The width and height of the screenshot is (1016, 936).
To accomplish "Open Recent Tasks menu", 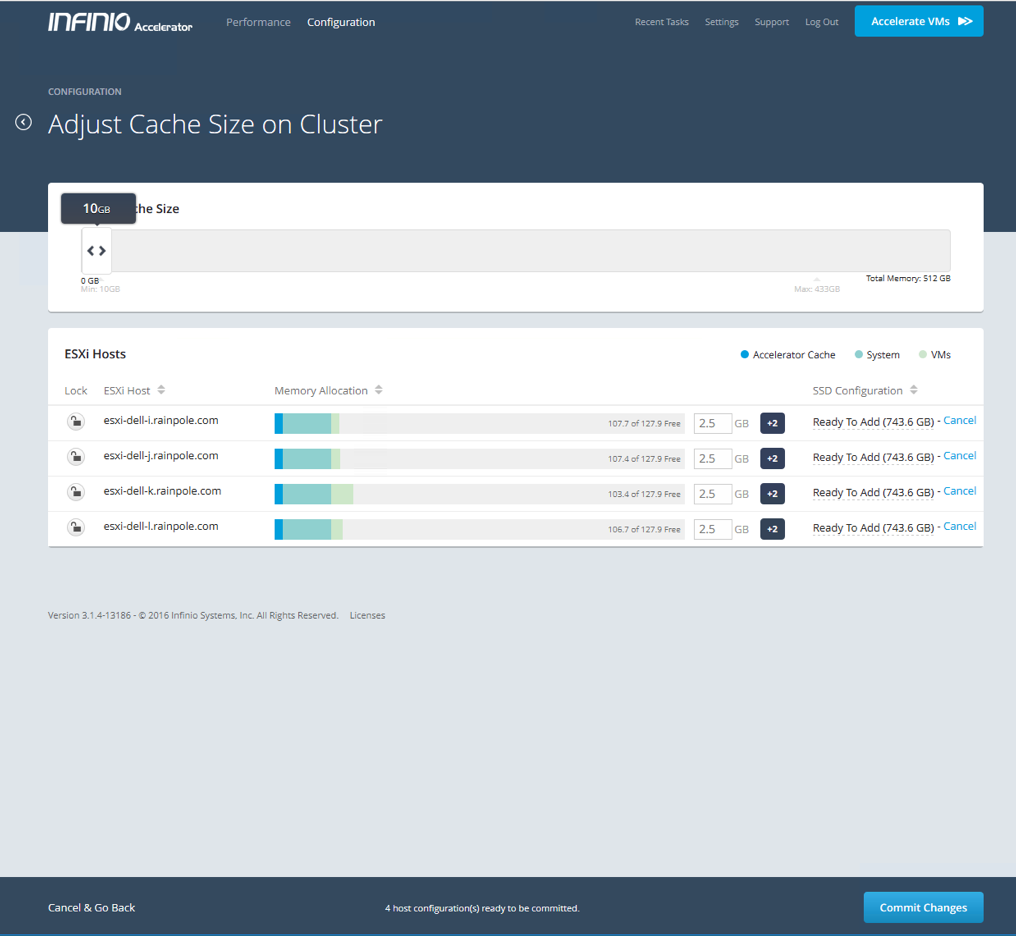I will 661,22.
